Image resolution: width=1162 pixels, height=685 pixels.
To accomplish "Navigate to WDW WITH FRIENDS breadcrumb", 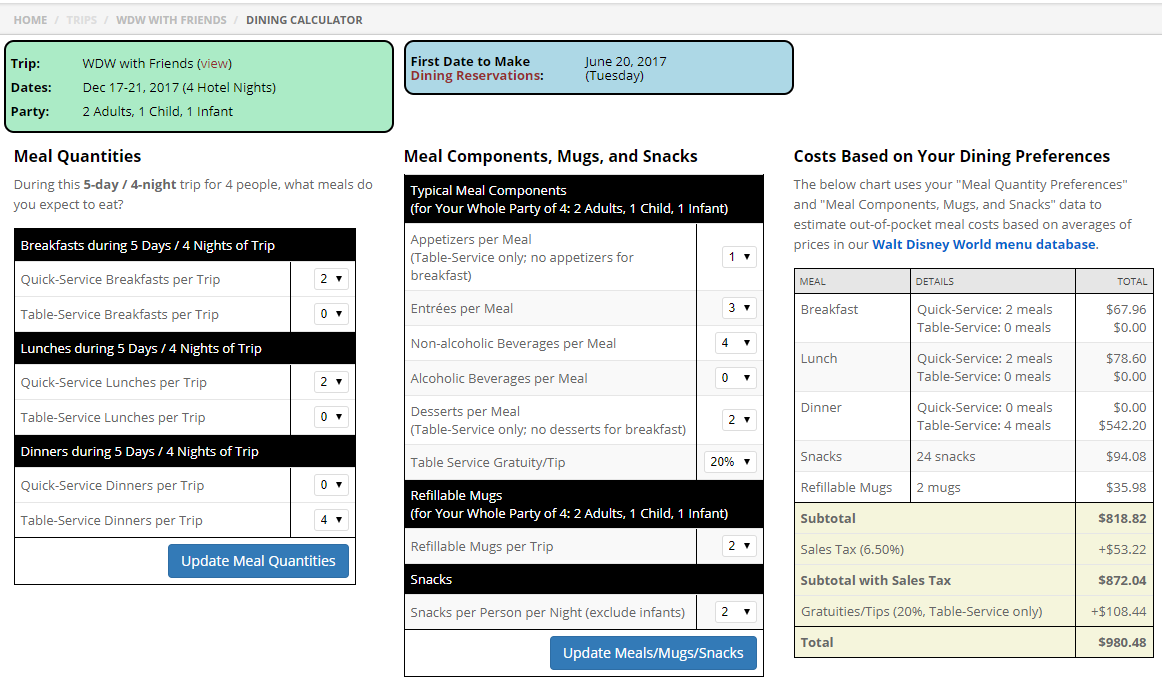I will (x=171, y=20).
